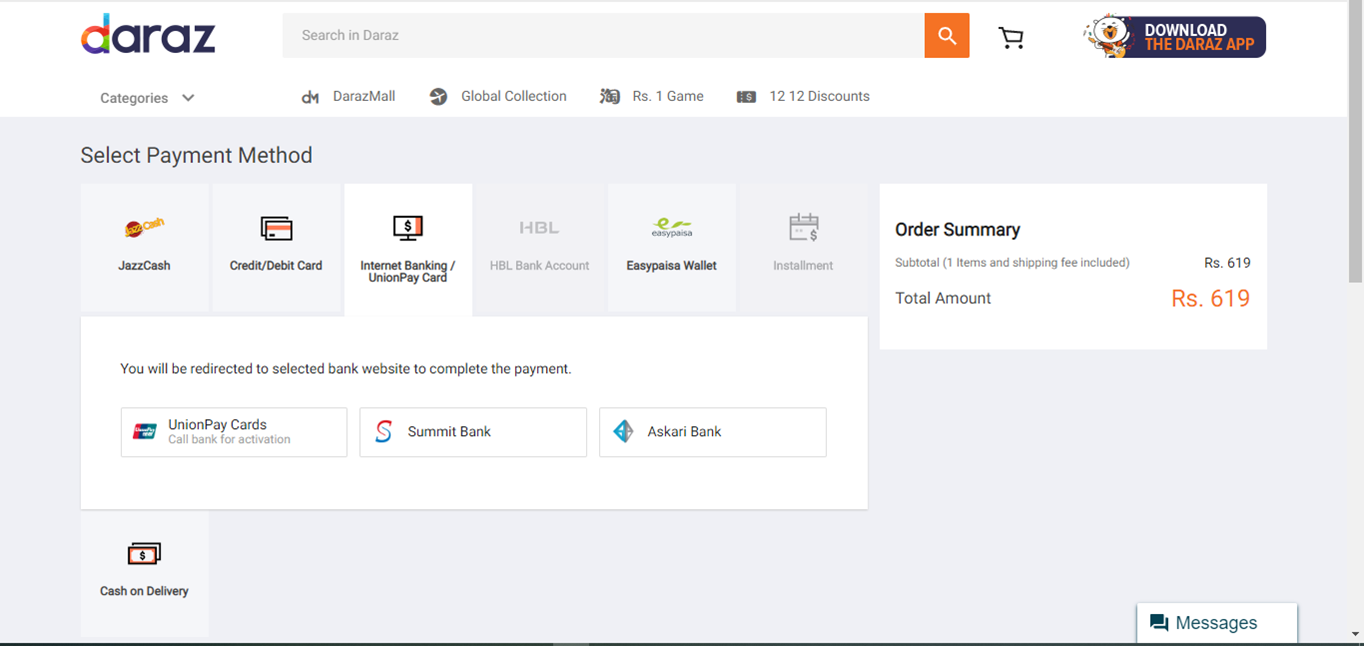This screenshot has height=646, width=1364.
Task: Click the easypaisa logo icon
Action: (671, 228)
